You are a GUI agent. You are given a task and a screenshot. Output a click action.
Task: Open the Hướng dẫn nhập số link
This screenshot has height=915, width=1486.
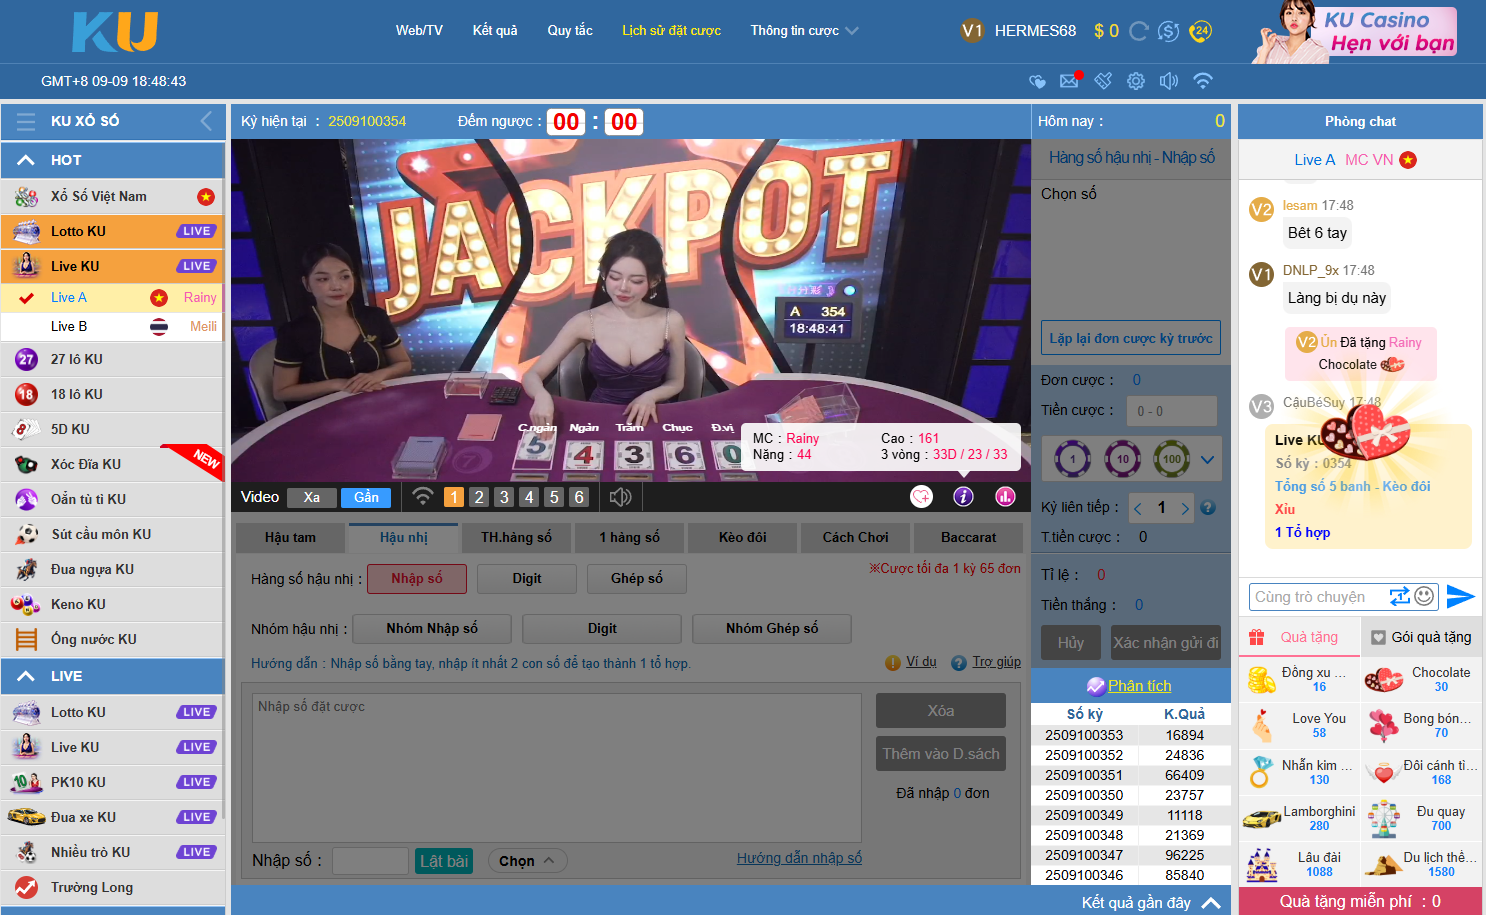799,858
